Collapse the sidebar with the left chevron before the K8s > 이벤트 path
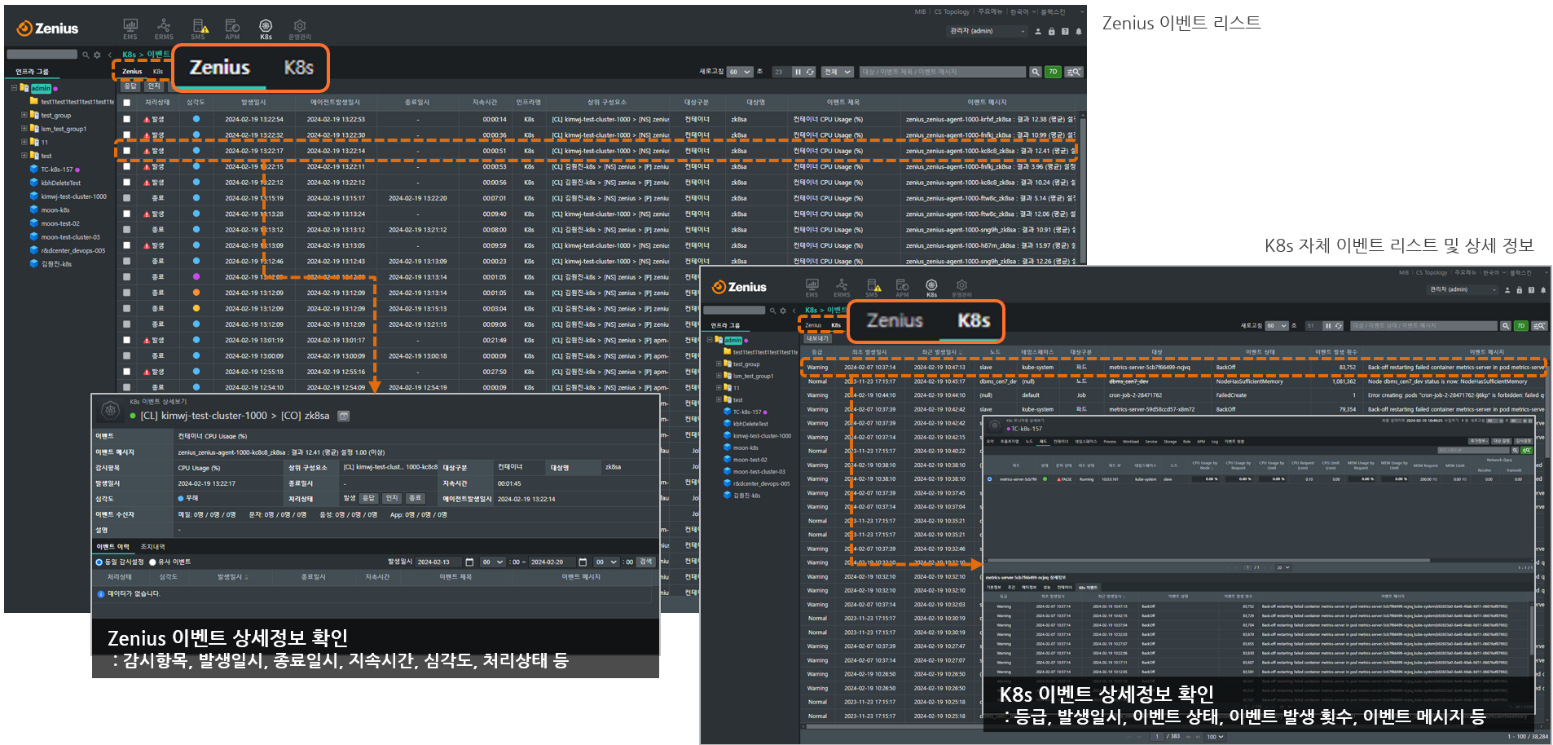Image resolution: width=1553 pixels, height=745 pixels. pos(110,55)
